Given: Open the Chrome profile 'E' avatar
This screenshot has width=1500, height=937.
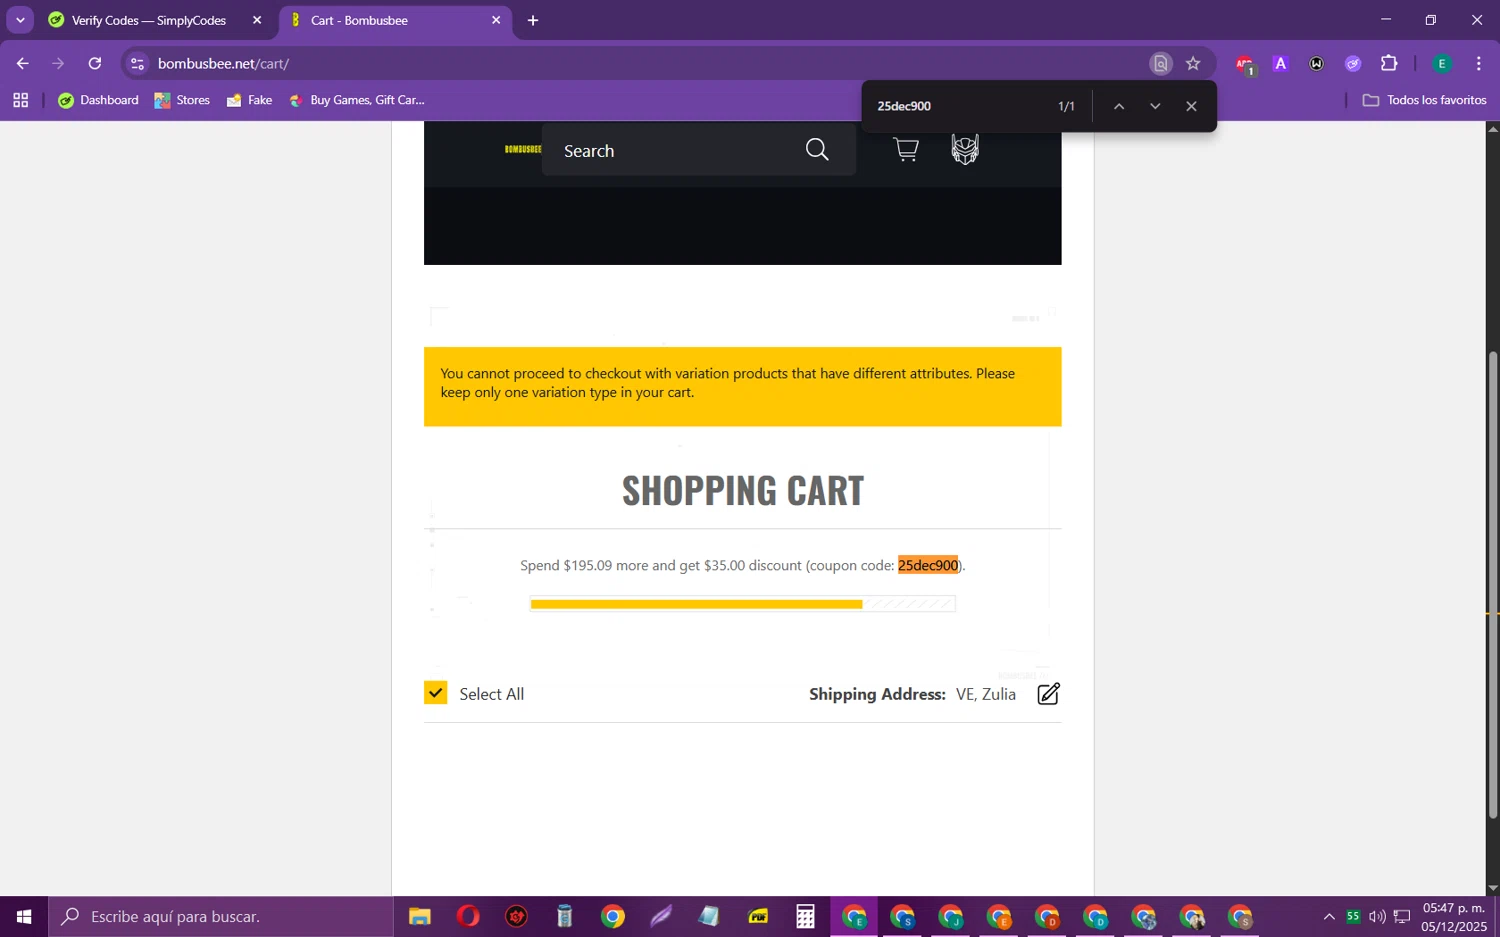Looking at the screenshot, I should pos(1442,63).
